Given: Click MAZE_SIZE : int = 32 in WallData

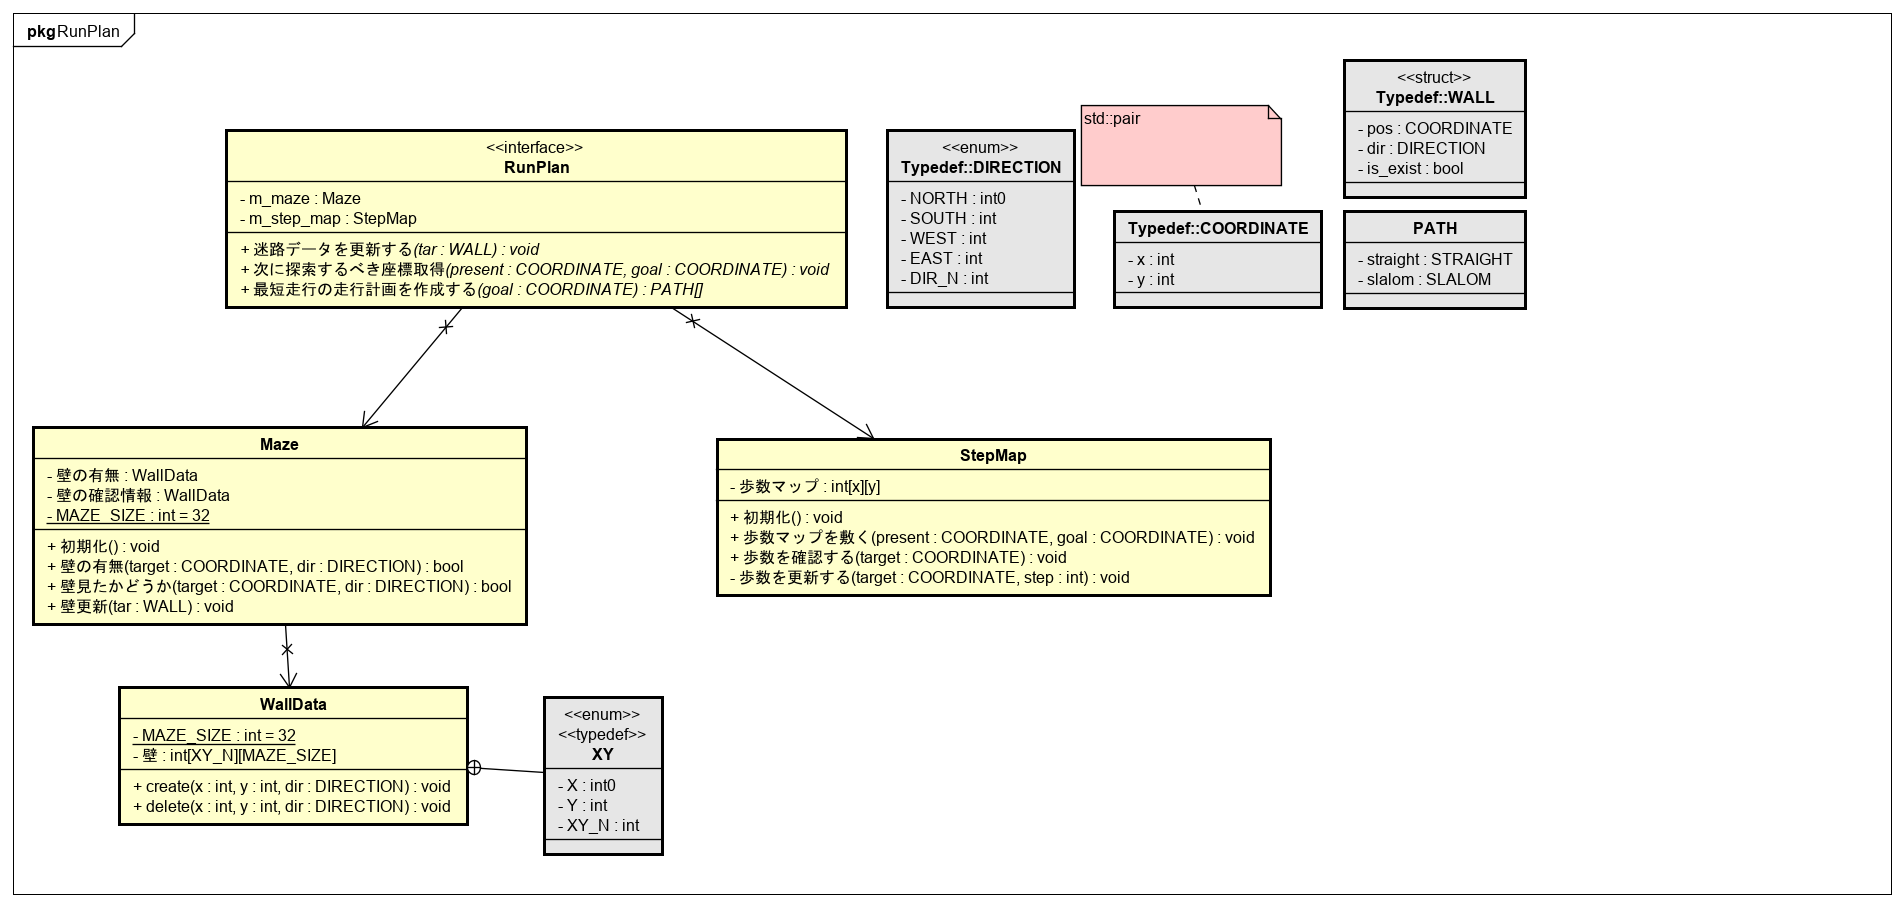Looking at the screenshot, I should (x=214, y=735).
